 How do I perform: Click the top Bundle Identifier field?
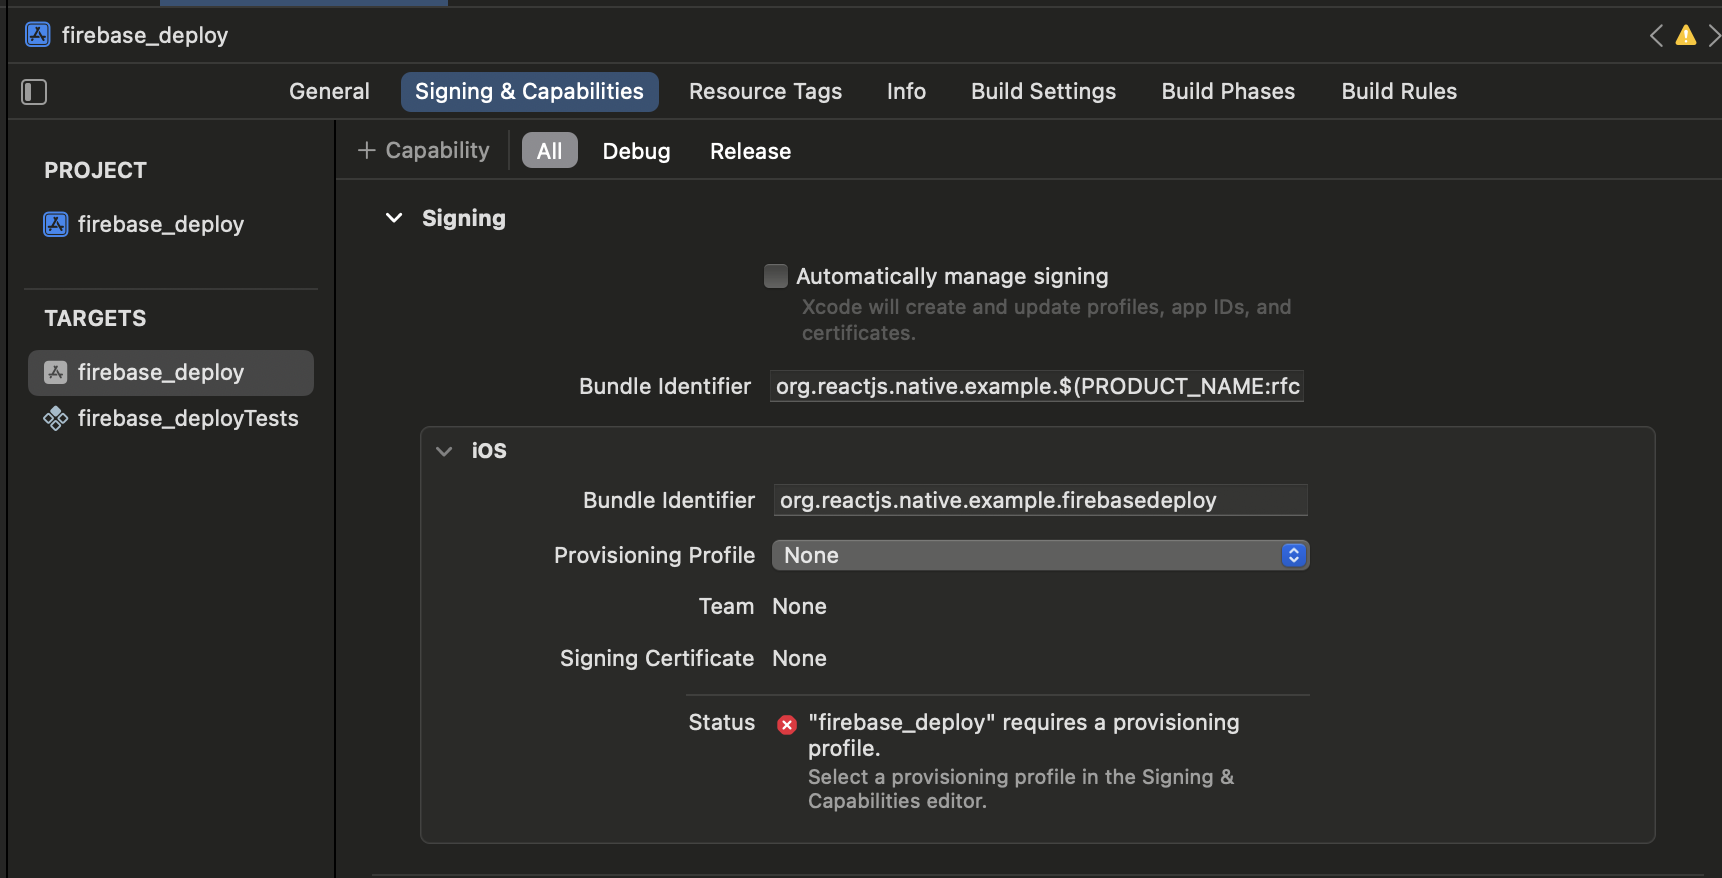tap(1037, 386)
